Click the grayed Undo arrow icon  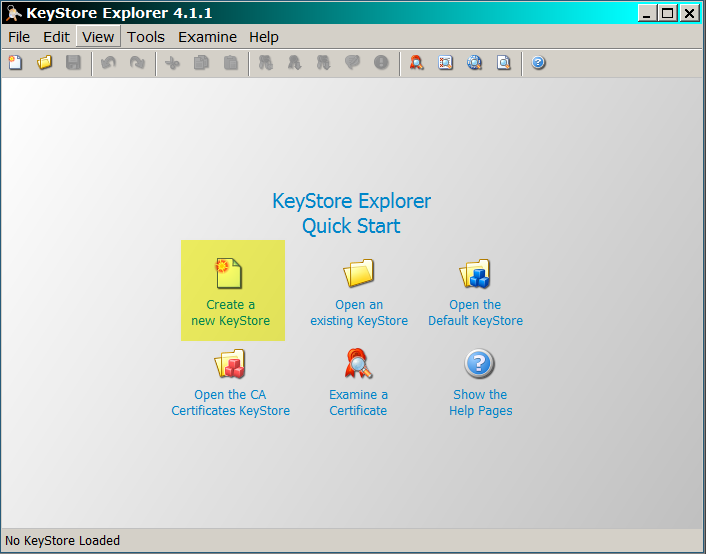pyautogui.click(x=108, y=63)
